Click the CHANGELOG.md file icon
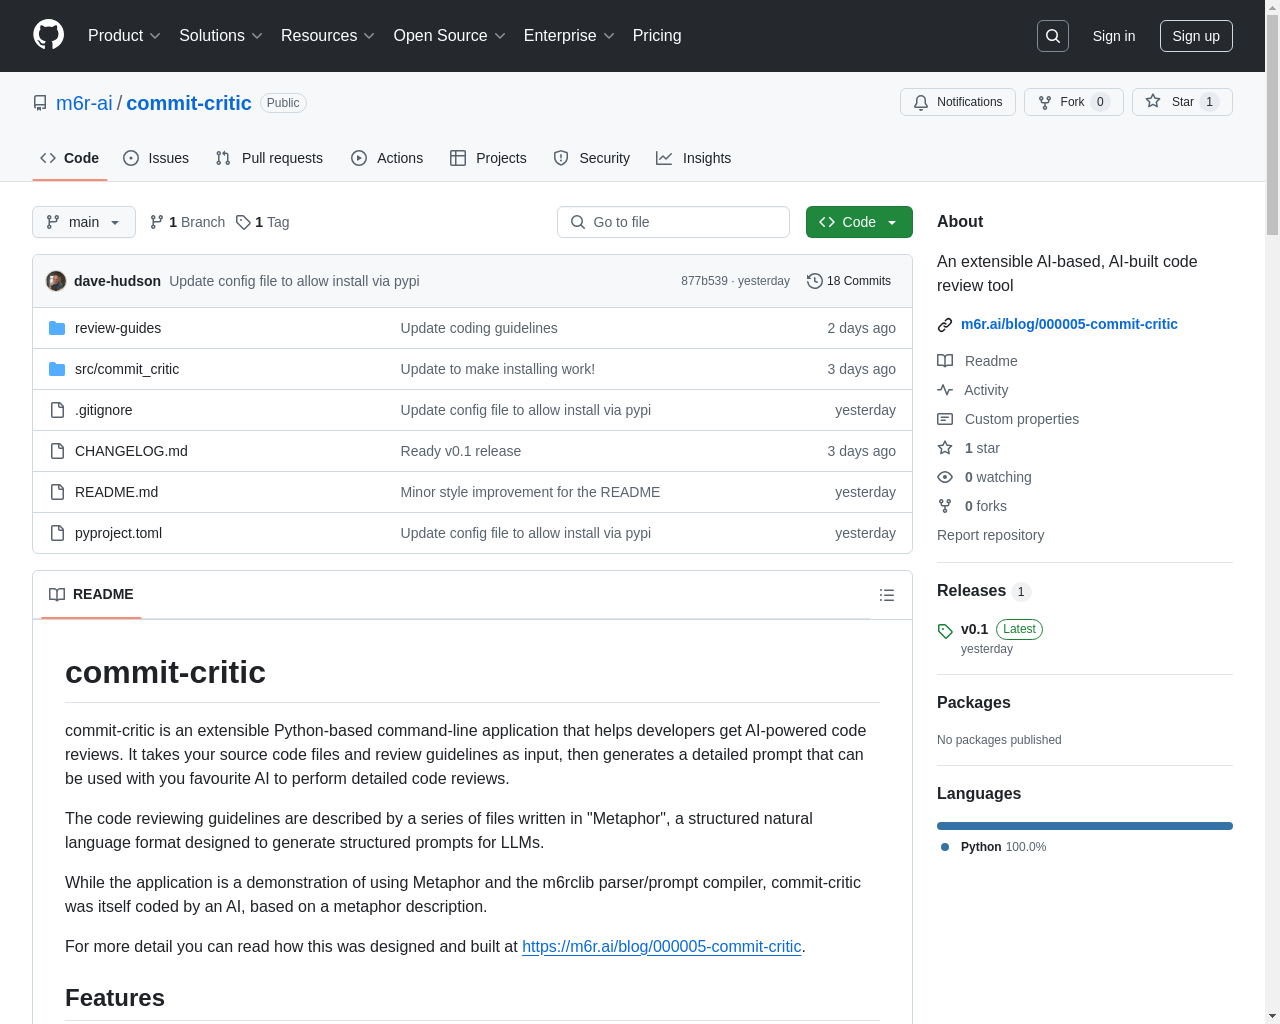The height and width of the screenshot is (1024, 1280). [x=57, y=451]
